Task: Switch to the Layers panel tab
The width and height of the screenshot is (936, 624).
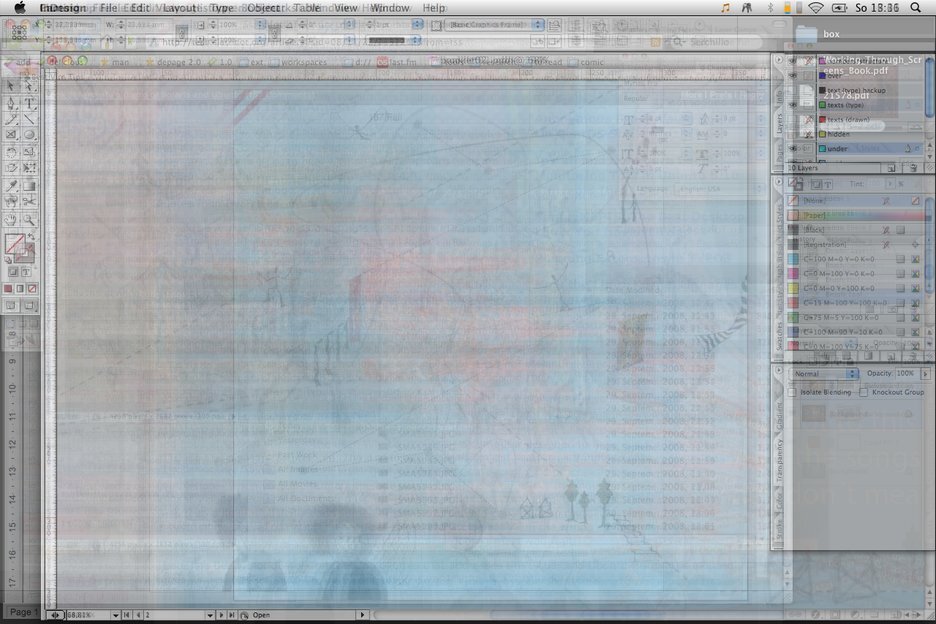Action: pyautogui.click(x=779, y=124)
